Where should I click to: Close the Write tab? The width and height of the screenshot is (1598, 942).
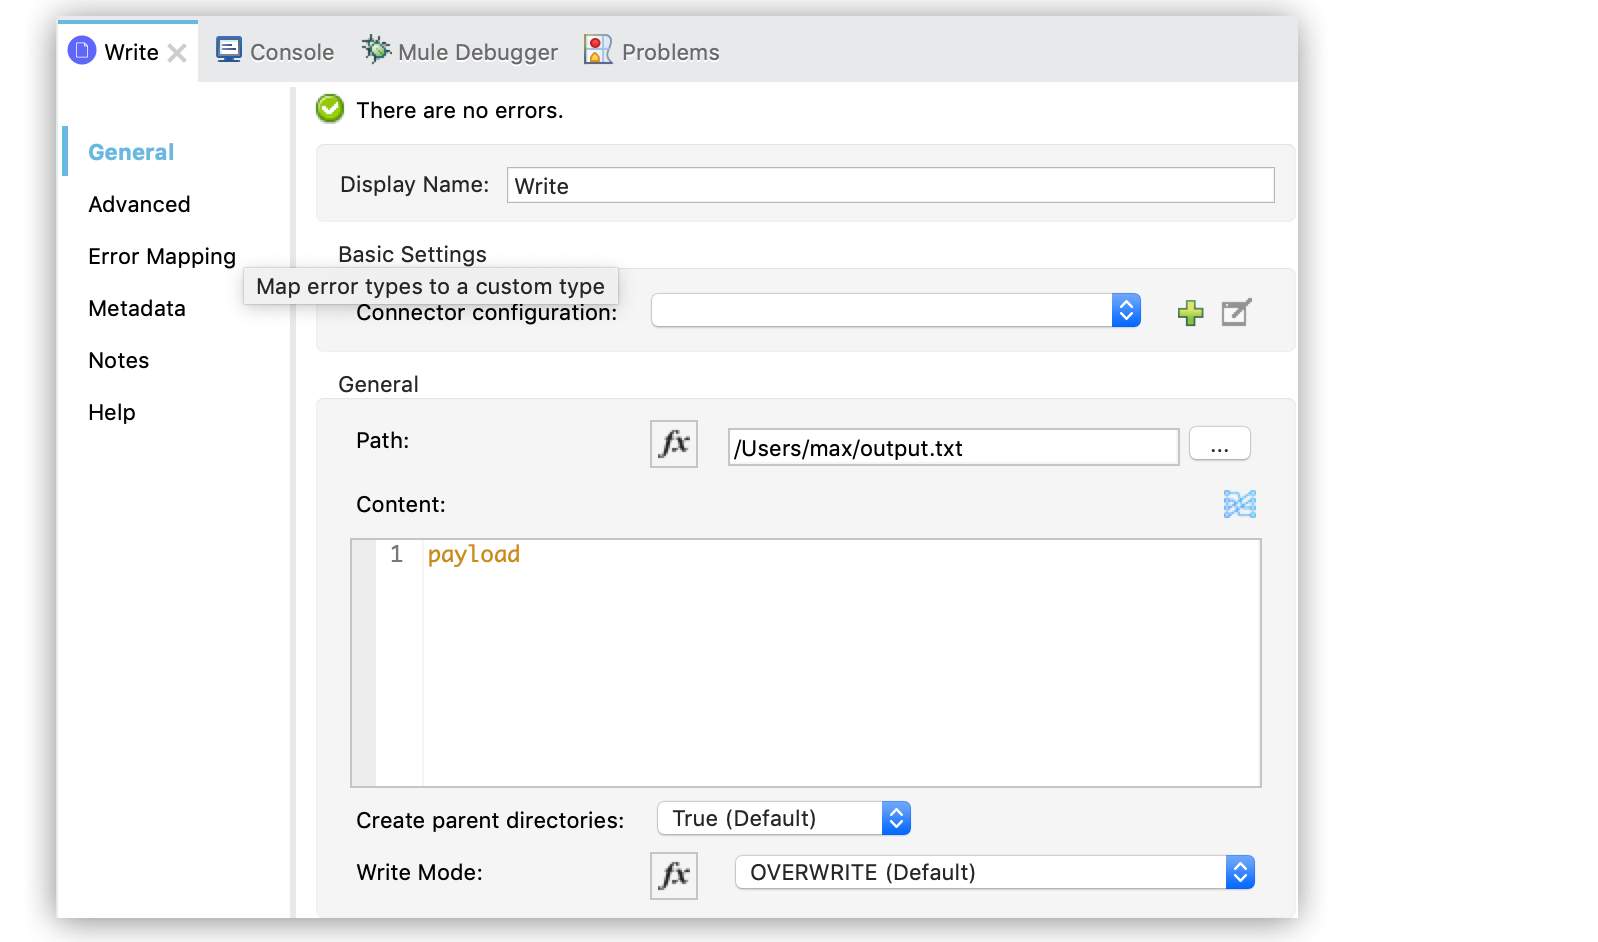click(x=177, y=53)
